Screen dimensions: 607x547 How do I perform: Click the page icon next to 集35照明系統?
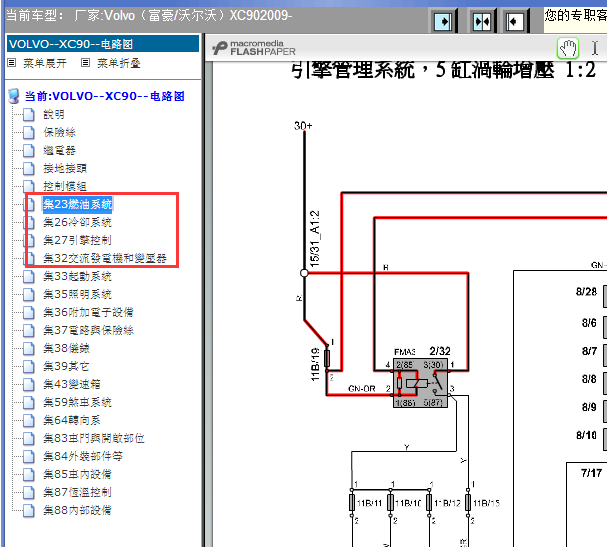coord(28,294)
